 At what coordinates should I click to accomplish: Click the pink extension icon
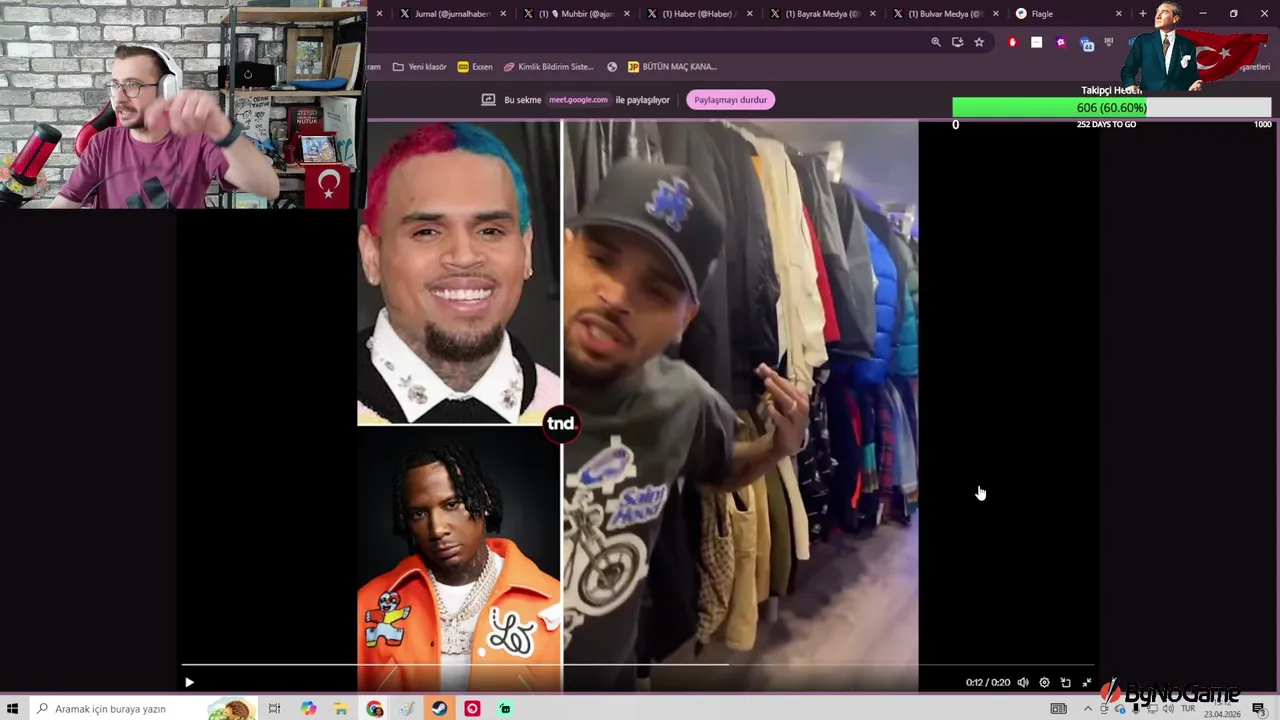(1061, 42)
